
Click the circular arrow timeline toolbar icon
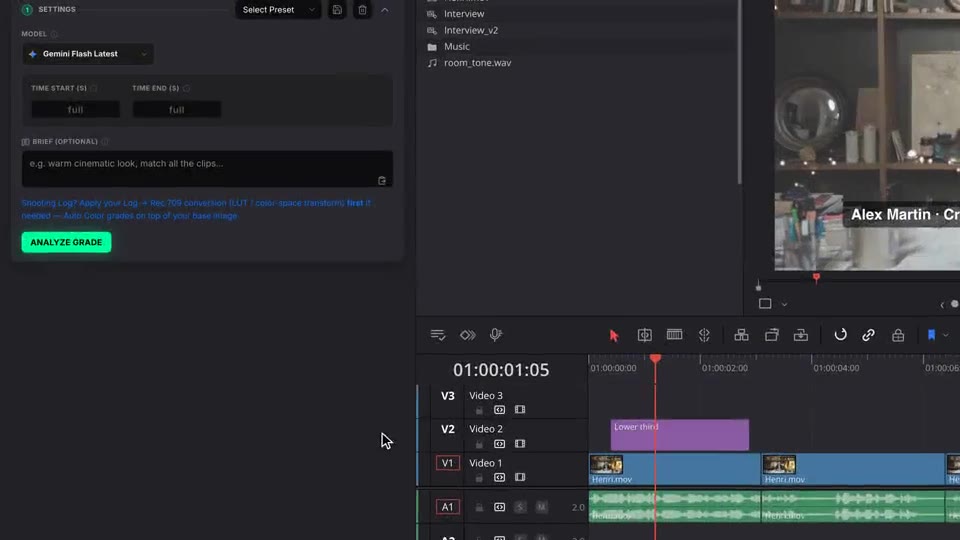click(x=841, y=334)
